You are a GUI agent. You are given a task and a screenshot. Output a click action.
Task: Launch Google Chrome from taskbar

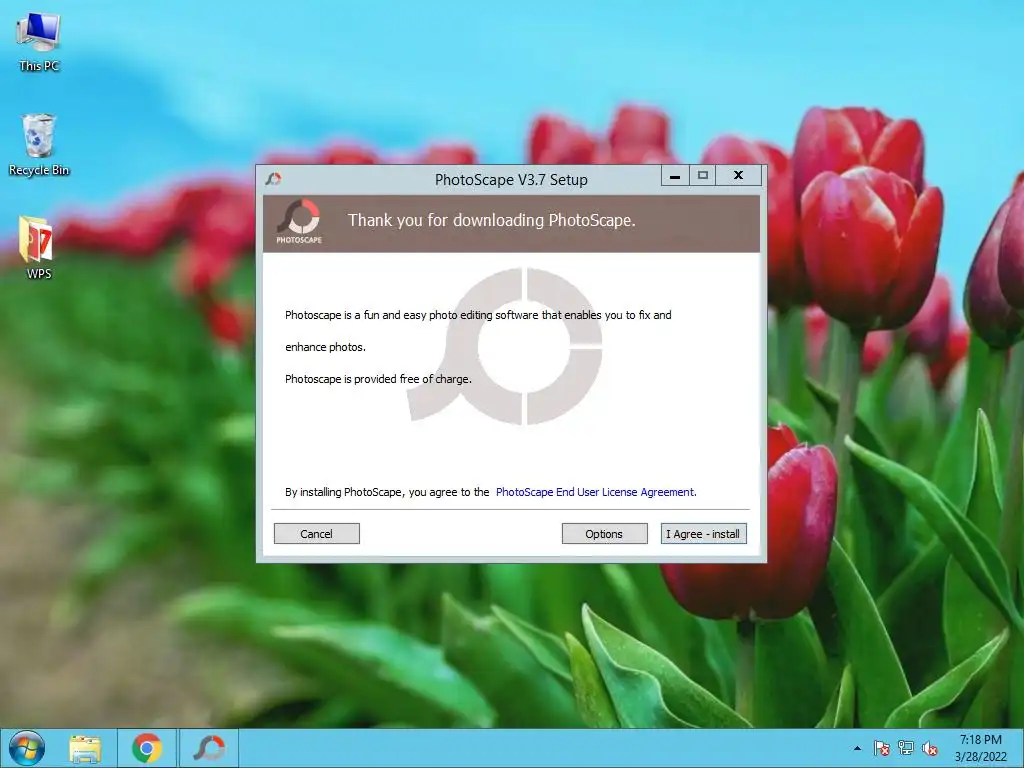147,748
